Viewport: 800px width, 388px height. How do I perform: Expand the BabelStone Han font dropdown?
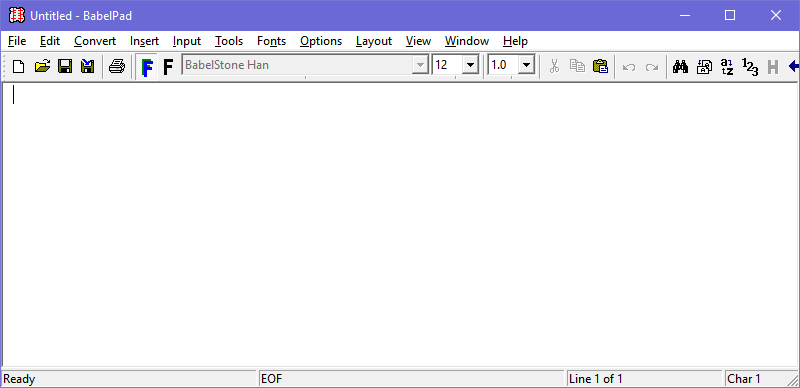click(x=420, y=65)
